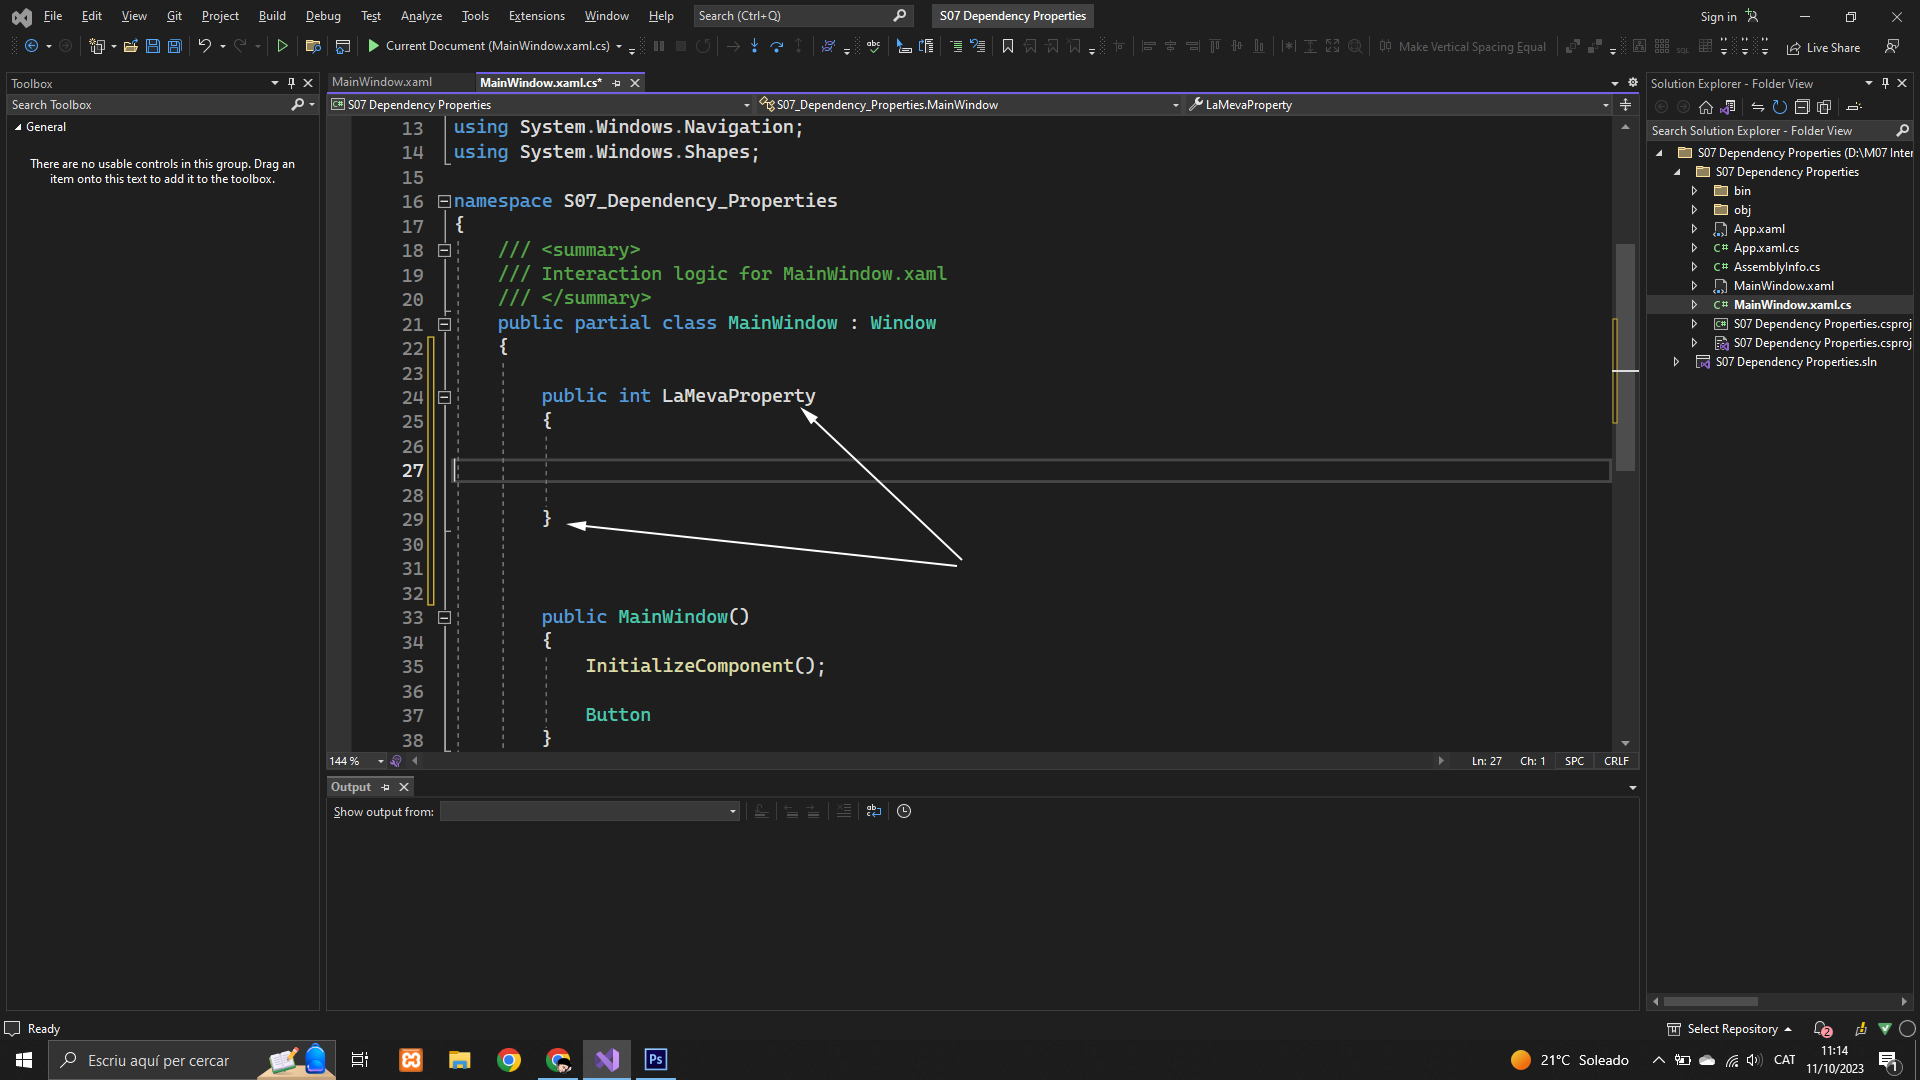
Task: Click the toggle bookmark icon
Action: click(1008, 46)
